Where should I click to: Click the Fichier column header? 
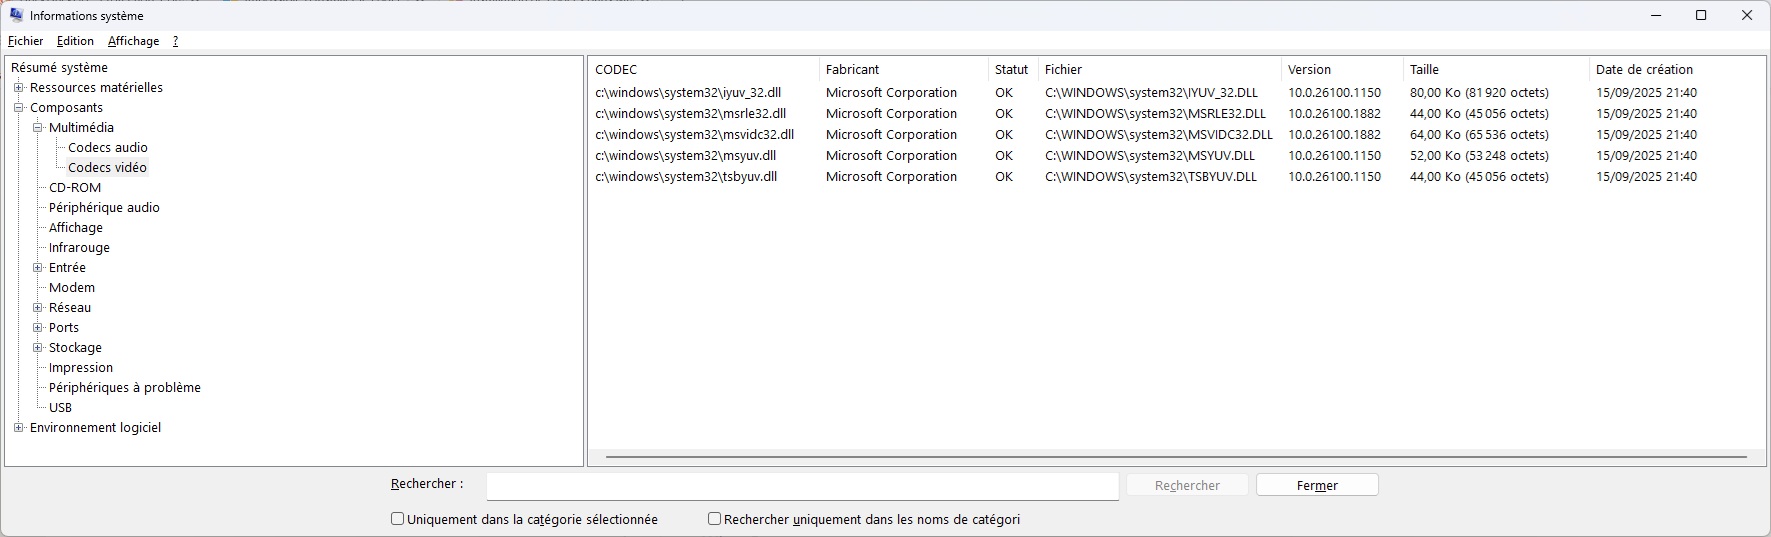(x=1160, y=69)
